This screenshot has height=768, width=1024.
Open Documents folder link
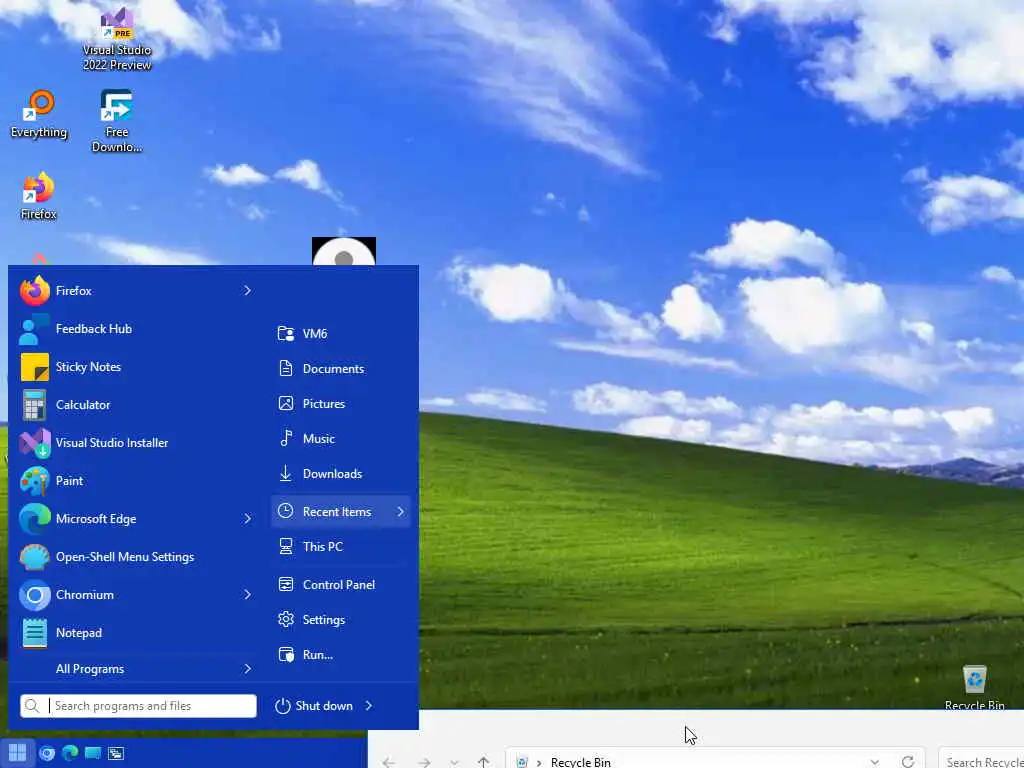click(x=340, y=368)
